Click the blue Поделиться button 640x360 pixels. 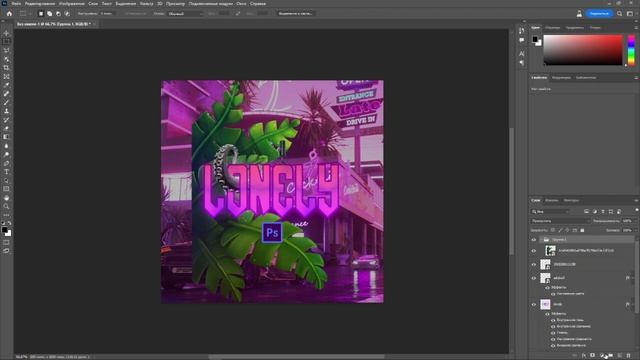(x=599, y=13)
